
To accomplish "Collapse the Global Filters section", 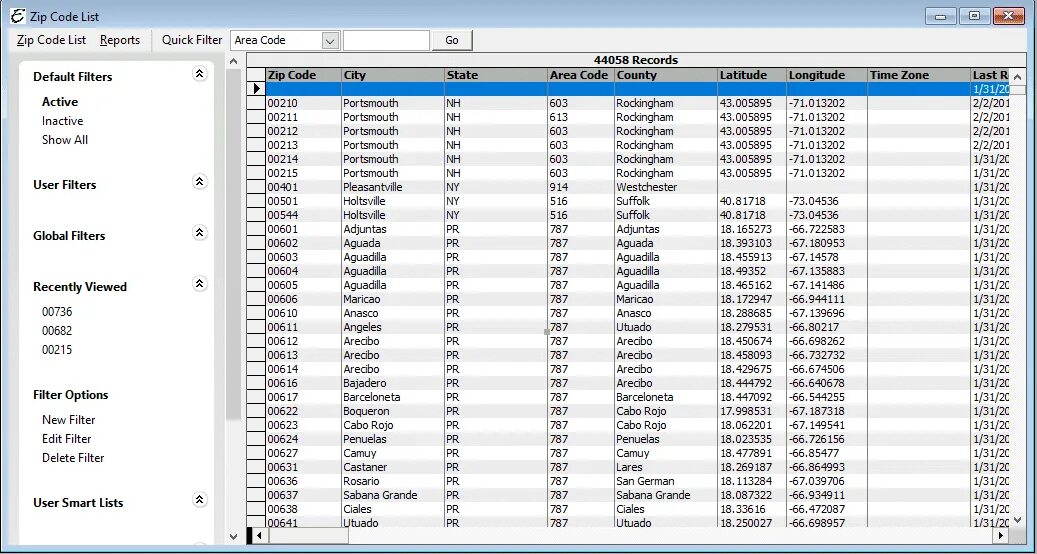I will coord(200,233).
